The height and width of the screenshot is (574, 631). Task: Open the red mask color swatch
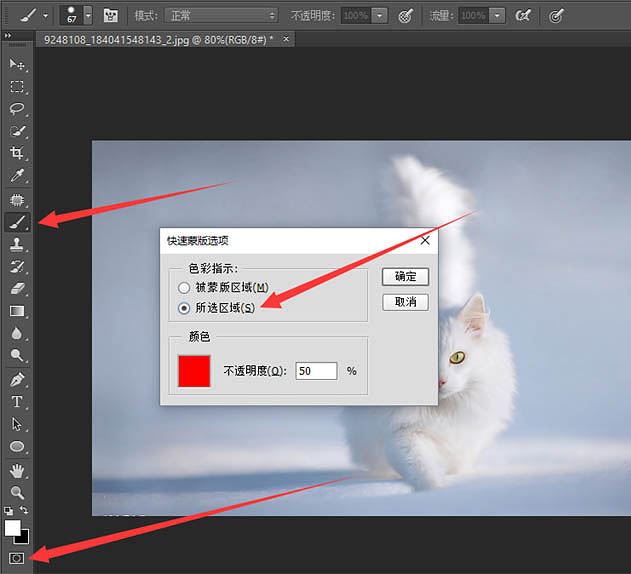(x=194, y=370)
